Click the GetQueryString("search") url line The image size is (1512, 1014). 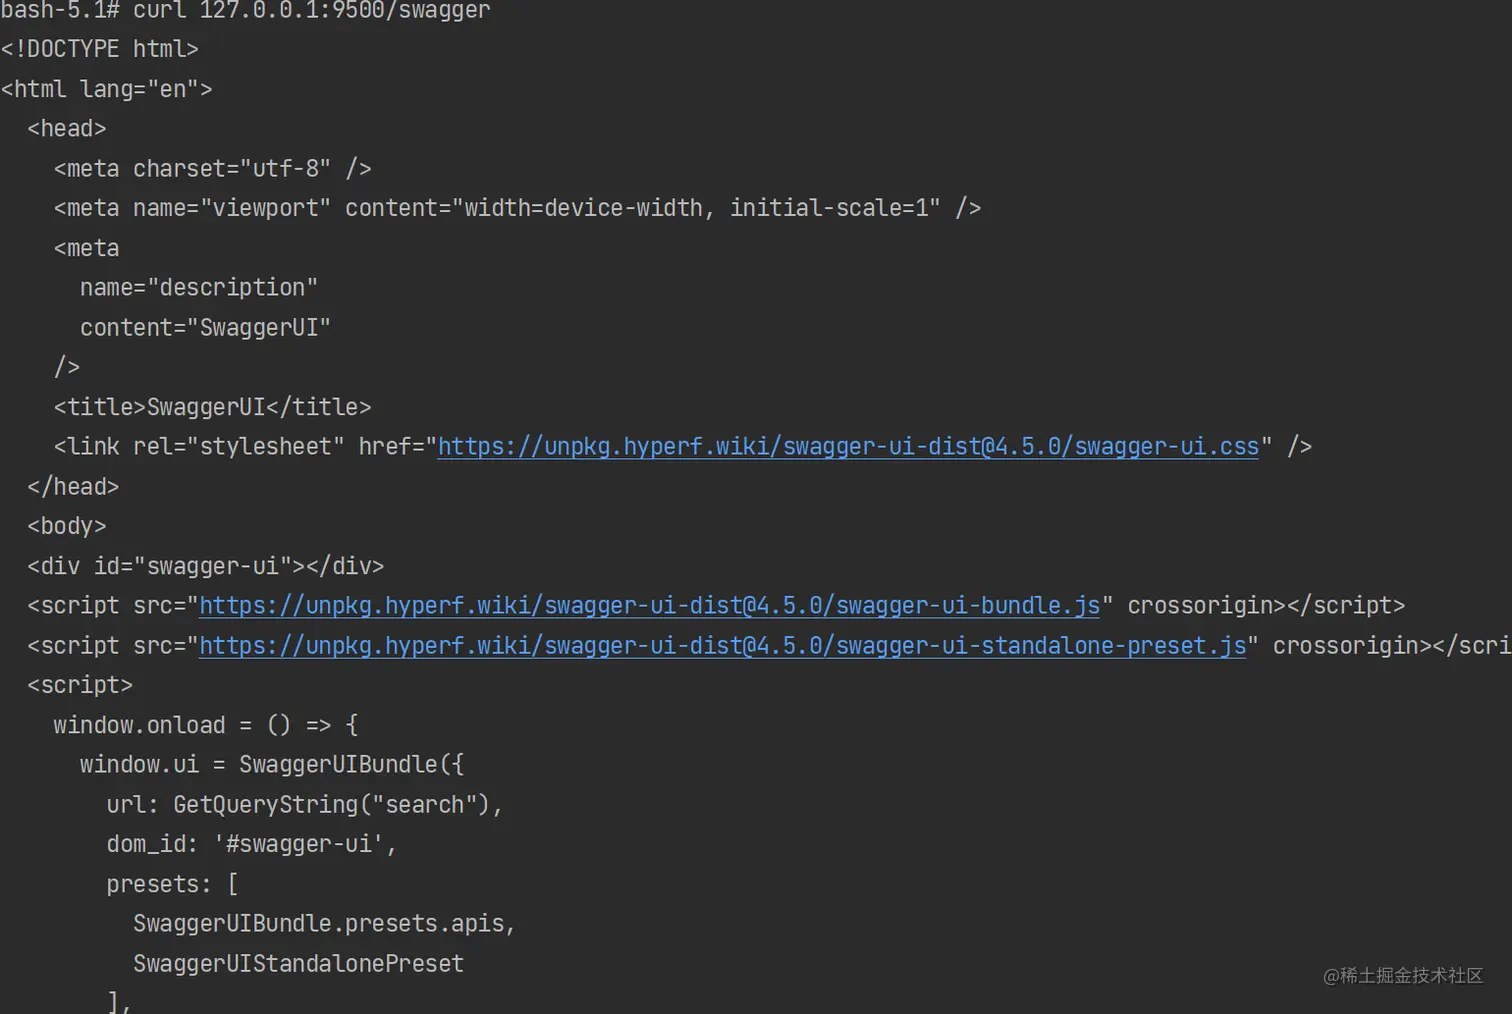pos(305,805)
